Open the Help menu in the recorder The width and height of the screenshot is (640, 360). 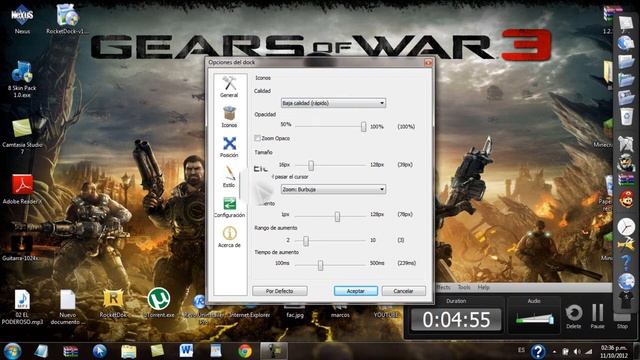(483, 287)
